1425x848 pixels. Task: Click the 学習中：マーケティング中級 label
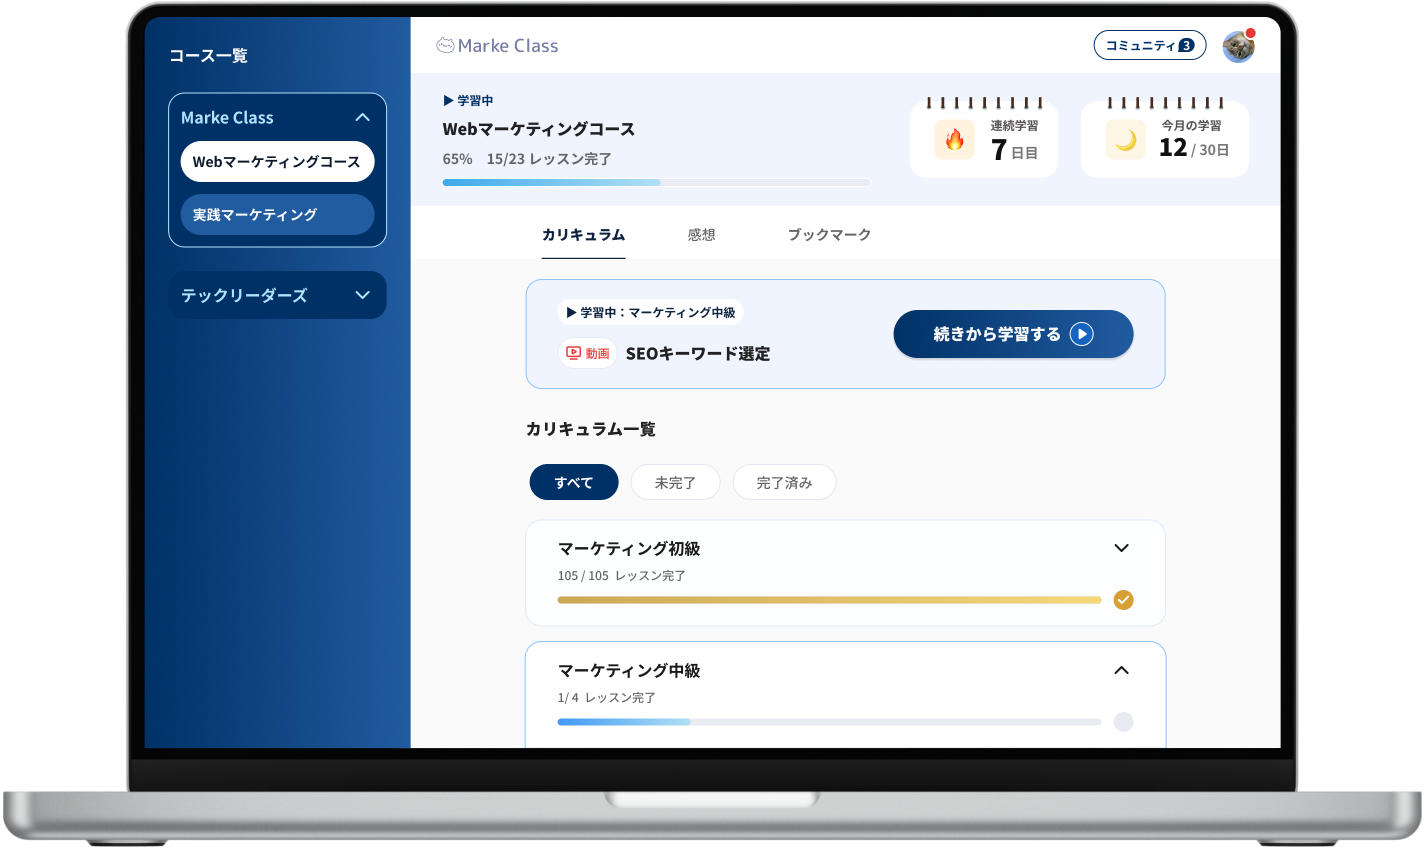click(651, 313)
